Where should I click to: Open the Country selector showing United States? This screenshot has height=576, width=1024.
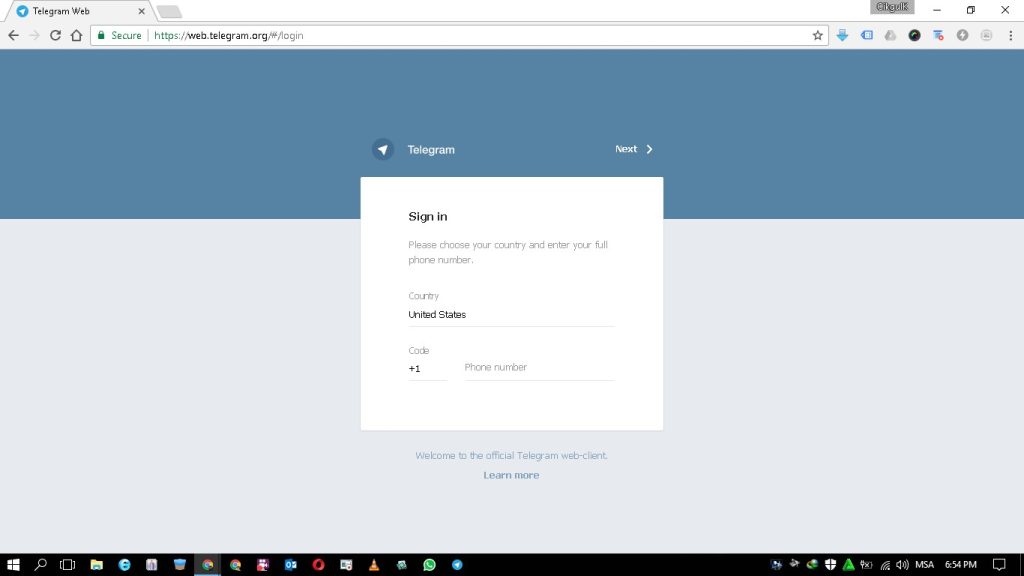click(511, 315)
